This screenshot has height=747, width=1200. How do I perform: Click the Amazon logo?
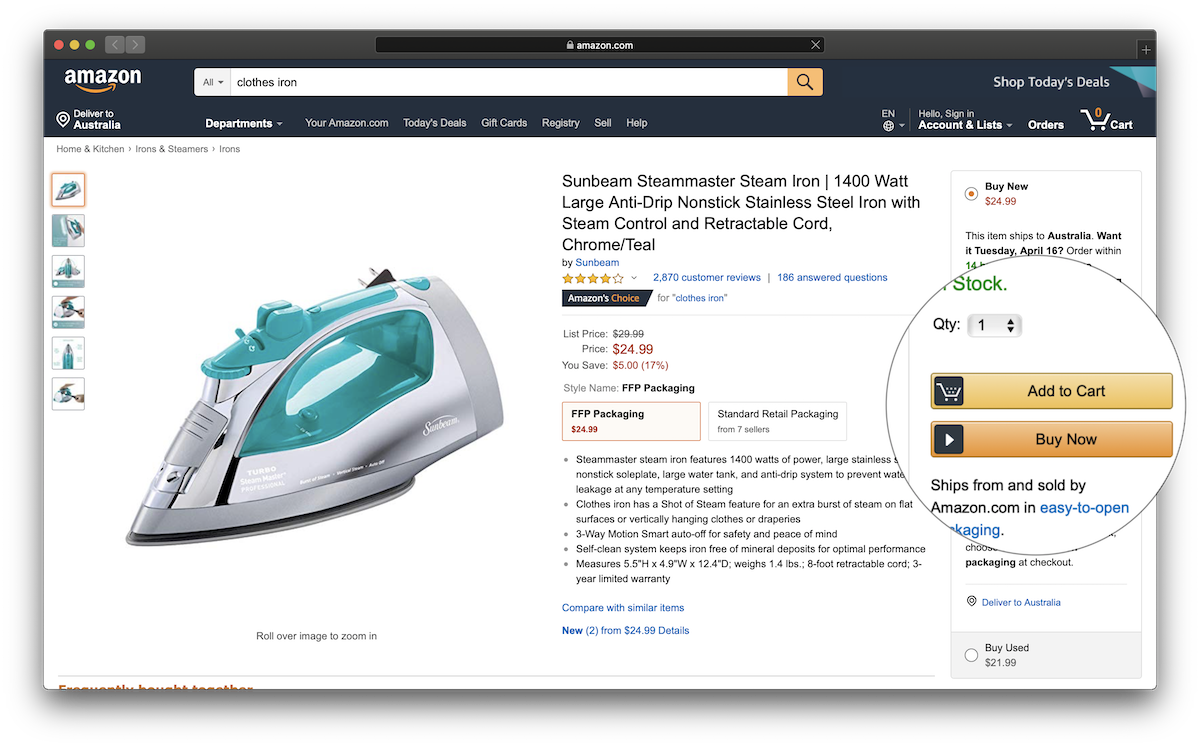[x=103, y=80]
